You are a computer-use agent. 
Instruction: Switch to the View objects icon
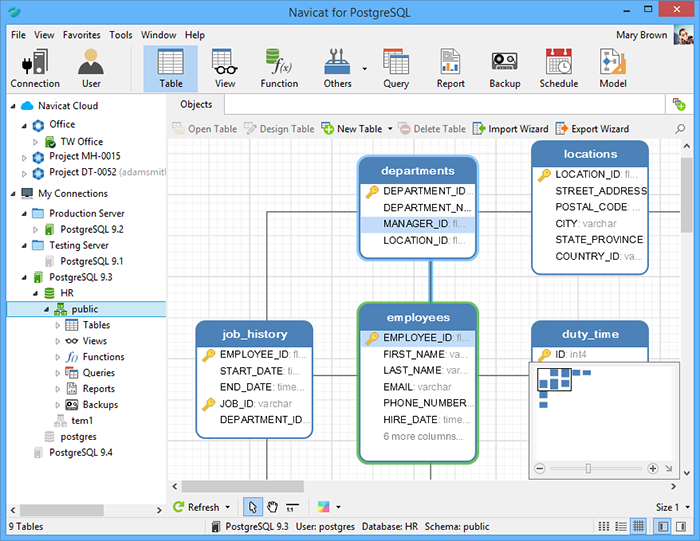[225, 69]
